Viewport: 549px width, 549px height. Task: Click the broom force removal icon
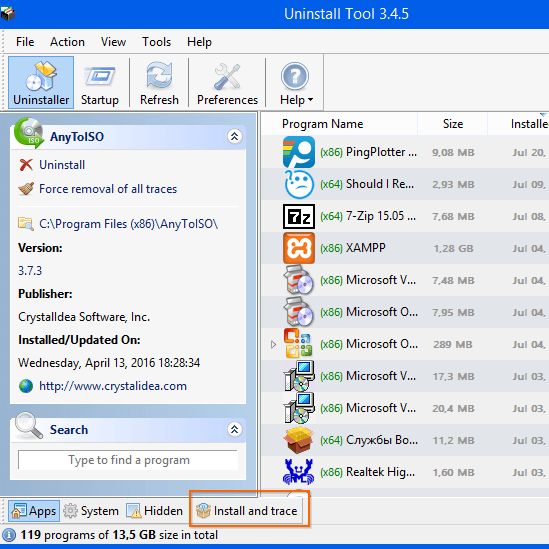(x=26, y=189)
